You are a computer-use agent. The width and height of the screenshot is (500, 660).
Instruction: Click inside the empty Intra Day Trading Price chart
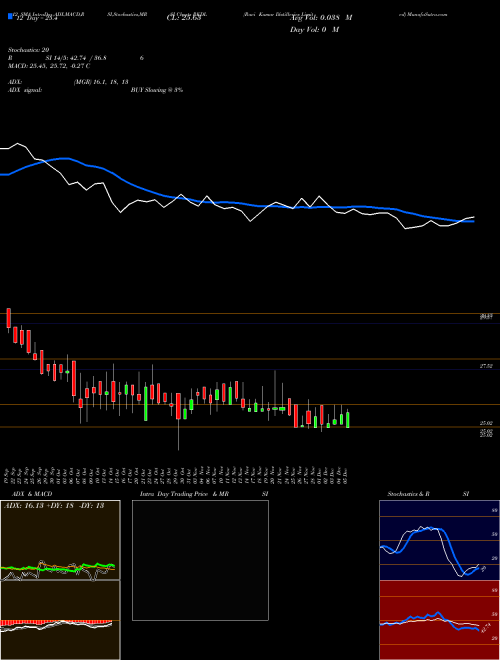click(200, 560)
